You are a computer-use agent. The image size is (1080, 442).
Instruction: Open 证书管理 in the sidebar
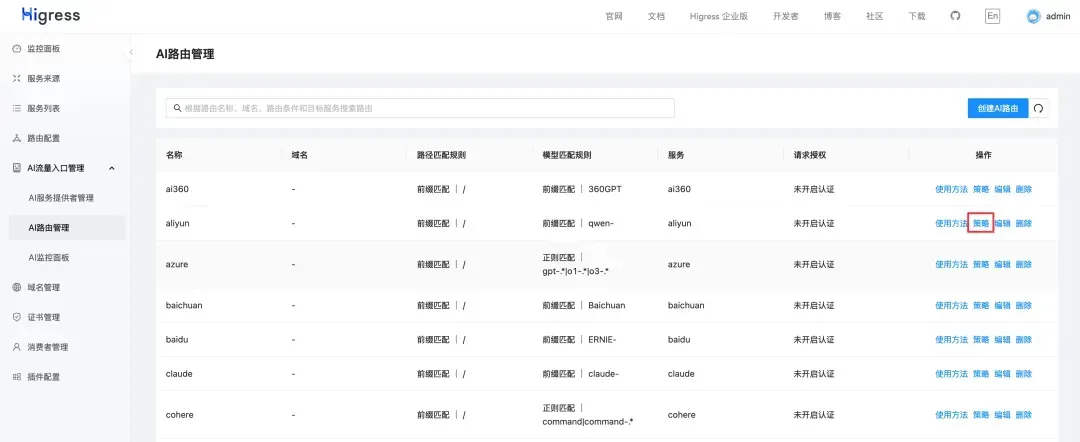tap(43, 317)
